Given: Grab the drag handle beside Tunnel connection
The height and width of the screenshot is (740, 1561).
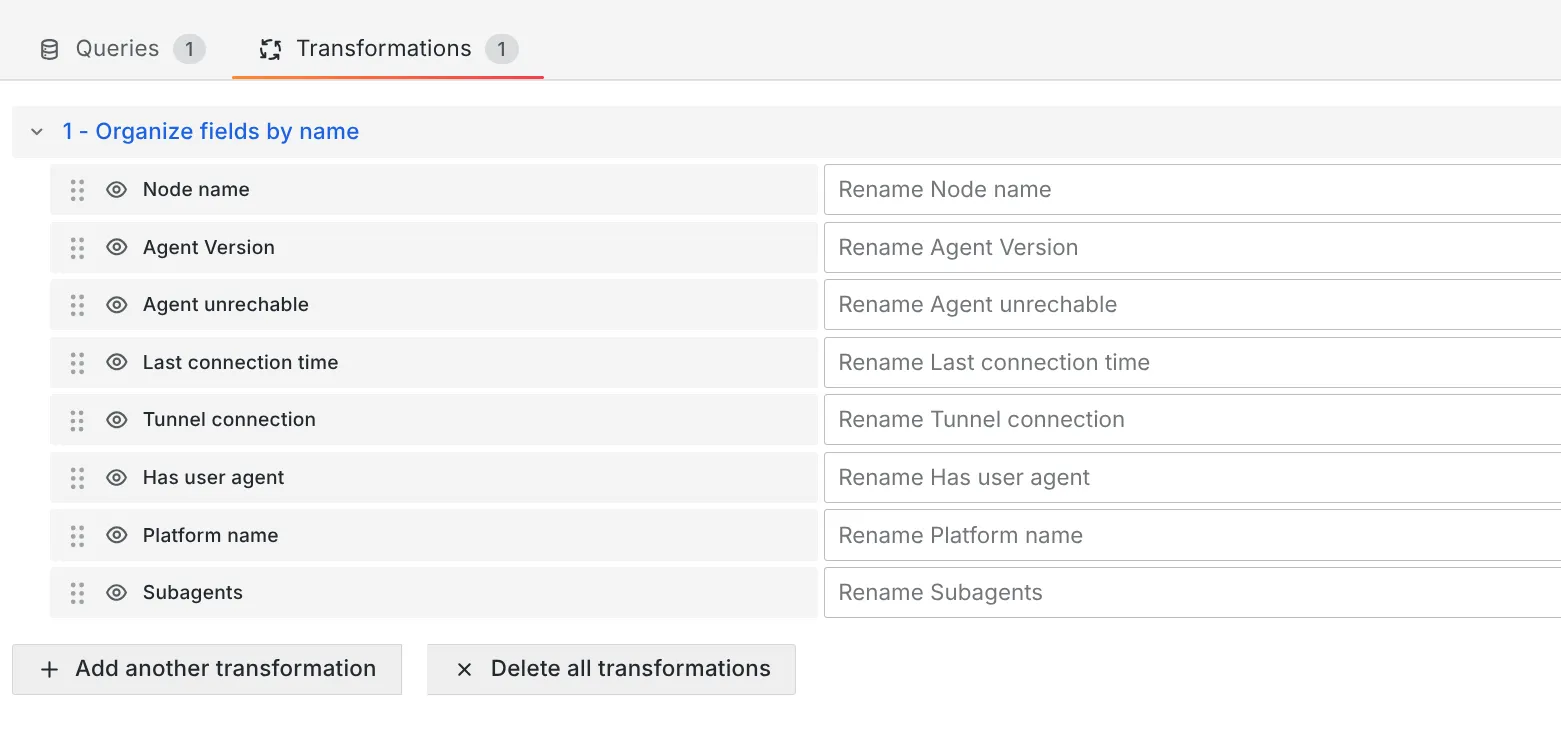Looking at the screenshot, I should point(77,420).
